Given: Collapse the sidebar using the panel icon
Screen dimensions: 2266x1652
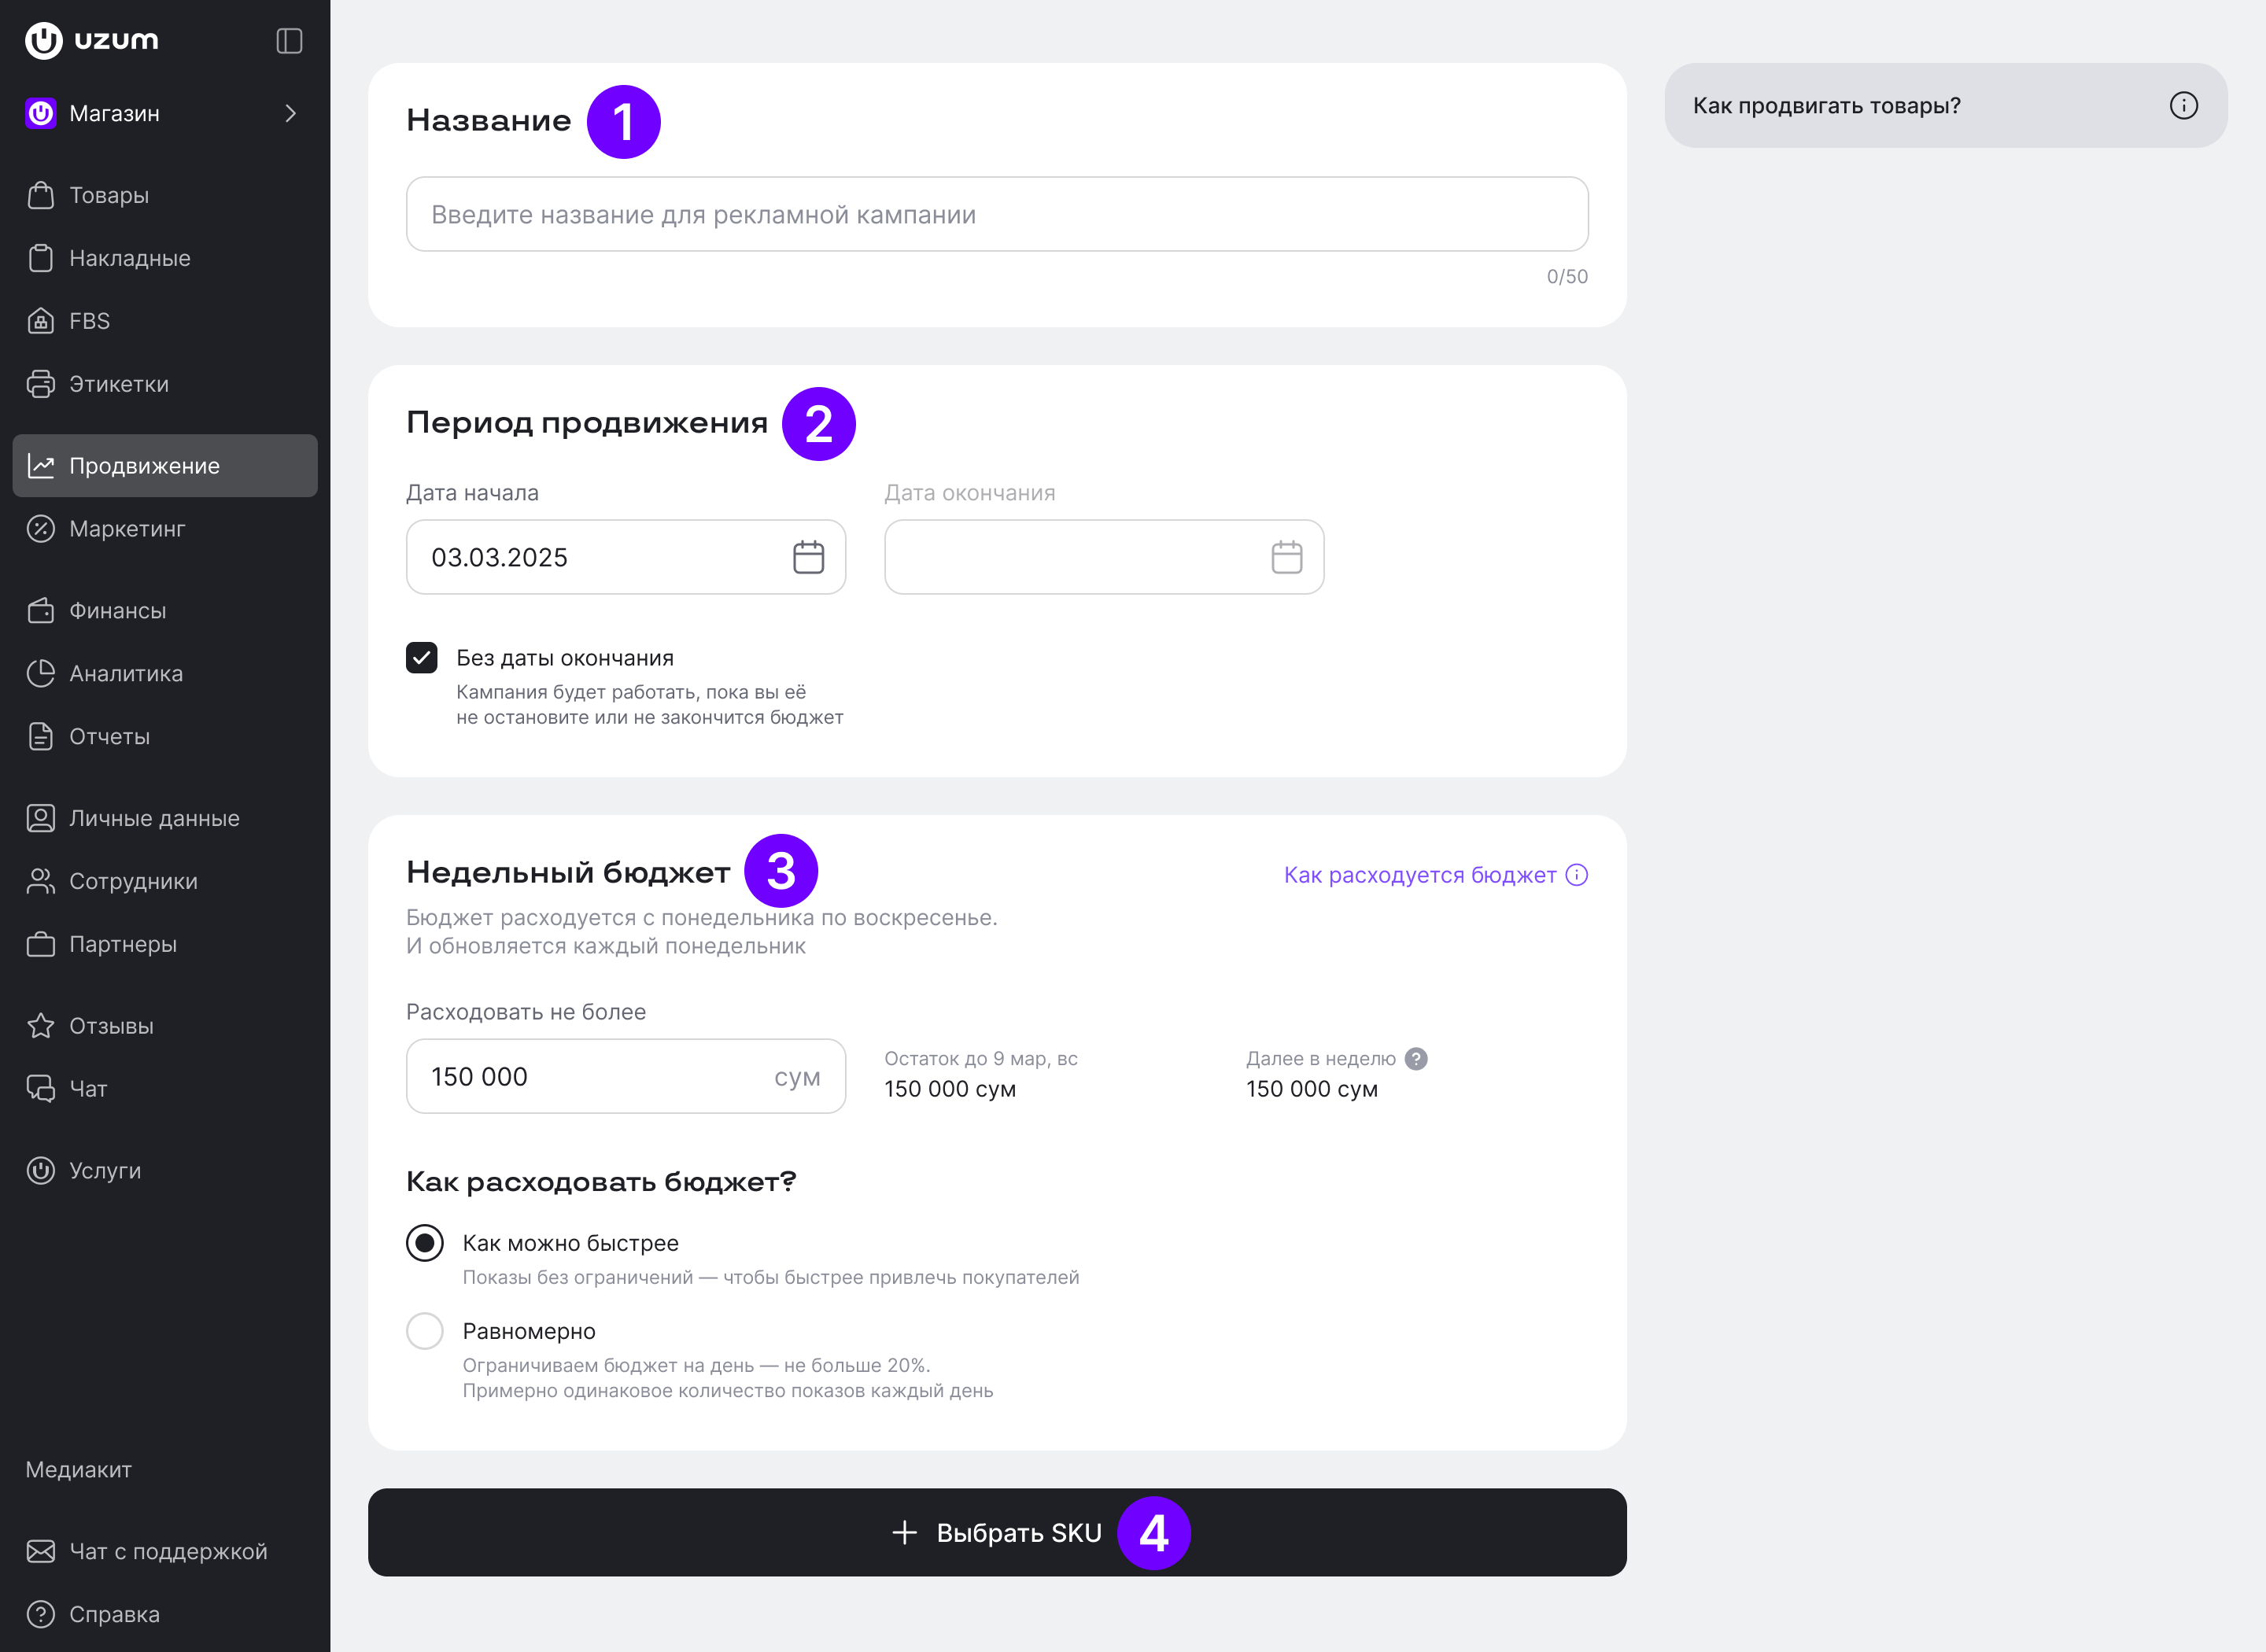Looking at the screenshot, I should [289, 41].
